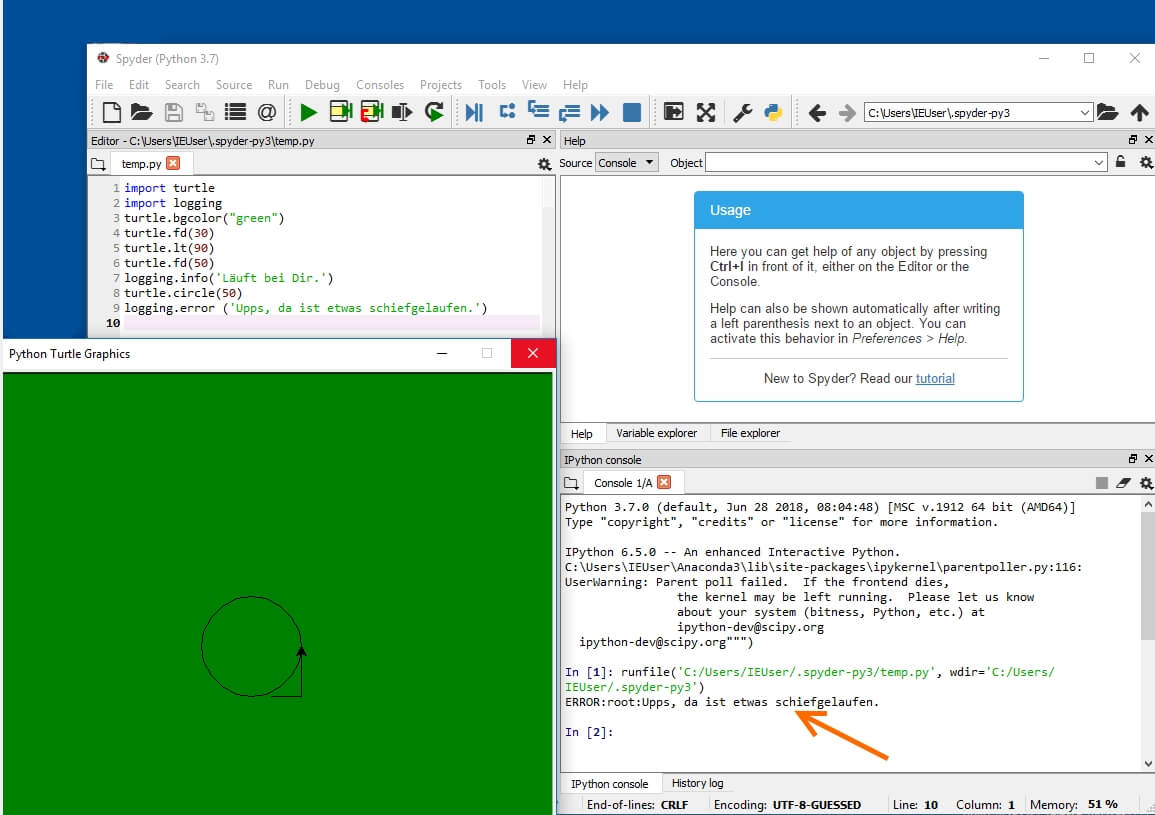Open the File menu
The image size is (1155, 815).
[x=104, y=85]
